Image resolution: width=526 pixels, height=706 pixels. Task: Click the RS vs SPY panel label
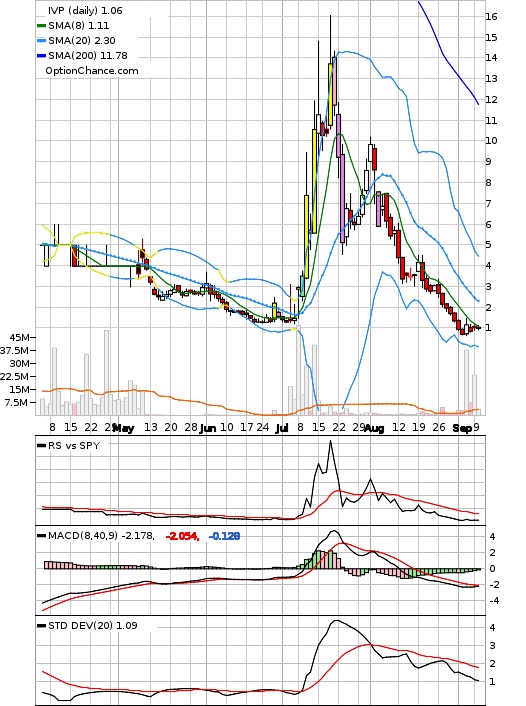(x=74, y=445)
